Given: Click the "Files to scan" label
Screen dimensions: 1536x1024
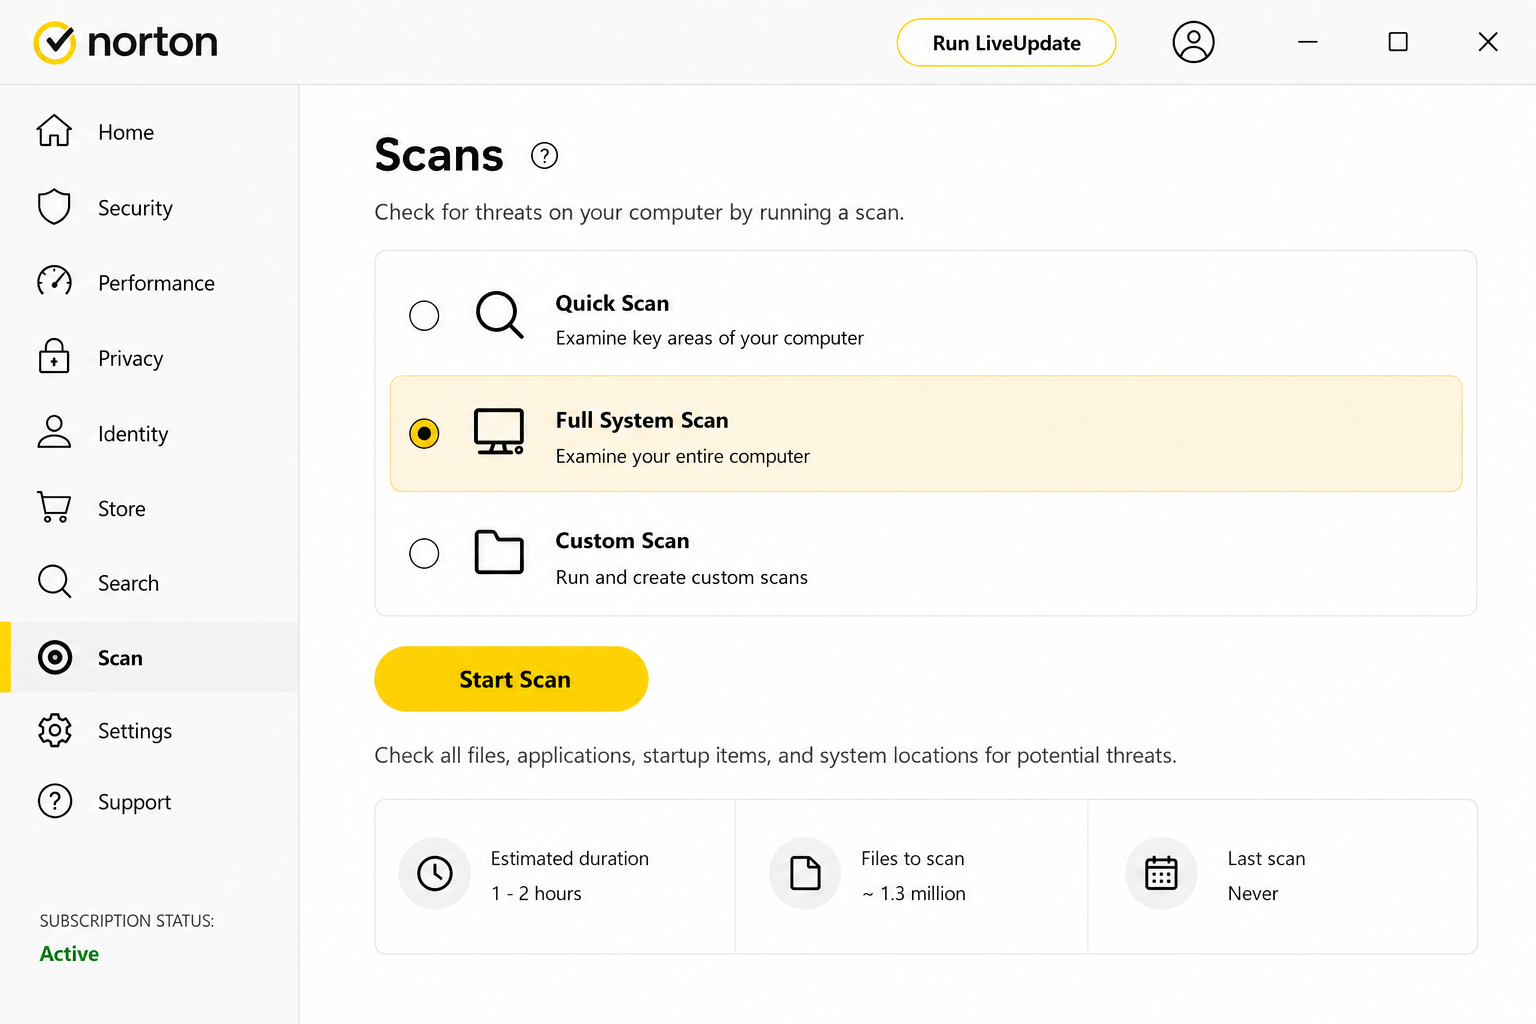Looking at the screenshot, I should 913,858.
